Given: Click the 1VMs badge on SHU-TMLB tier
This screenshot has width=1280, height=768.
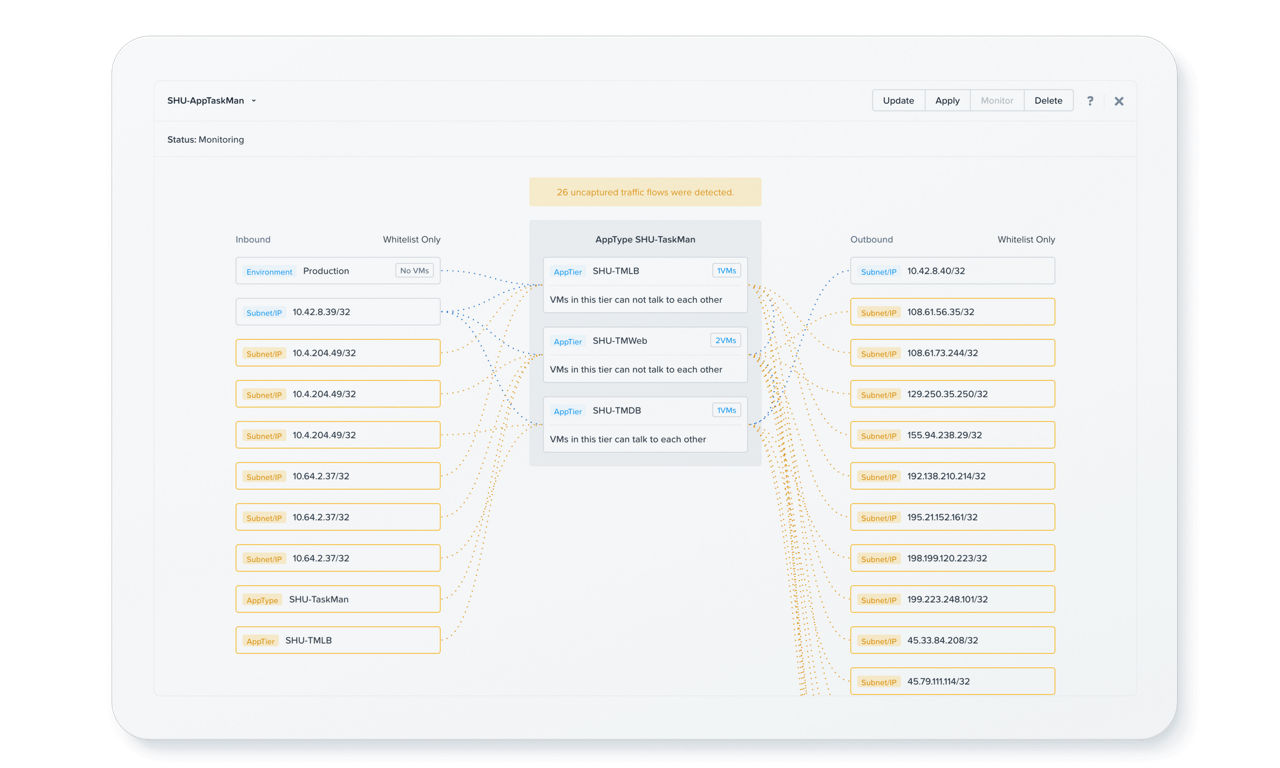Looking at the screenshot, I should pos(726,271).
